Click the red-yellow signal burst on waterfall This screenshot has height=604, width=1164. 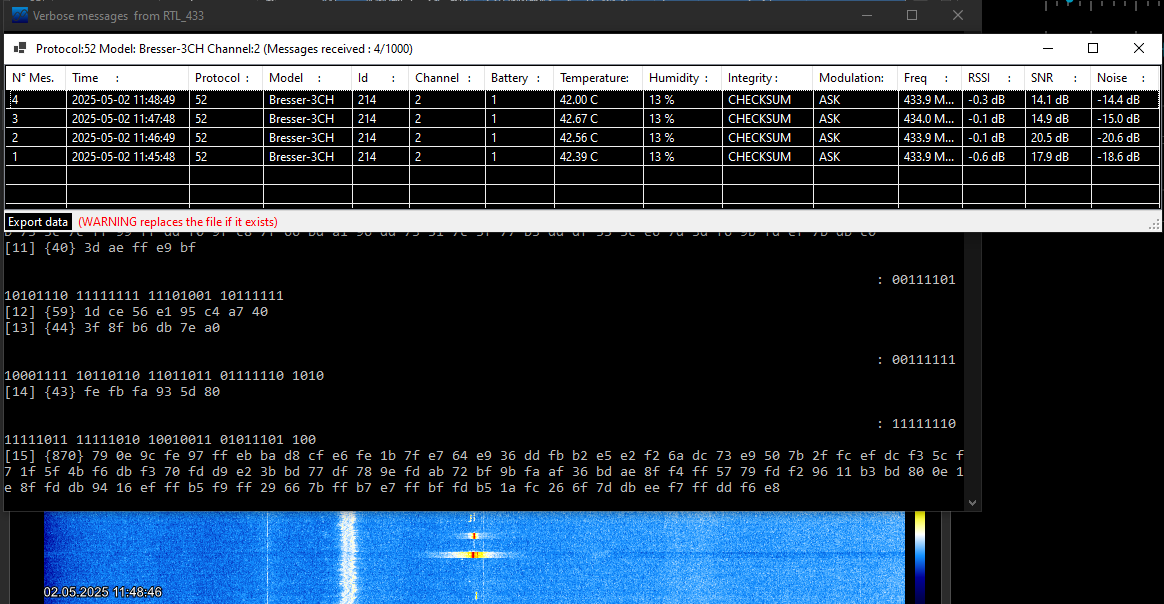point(473,554)
